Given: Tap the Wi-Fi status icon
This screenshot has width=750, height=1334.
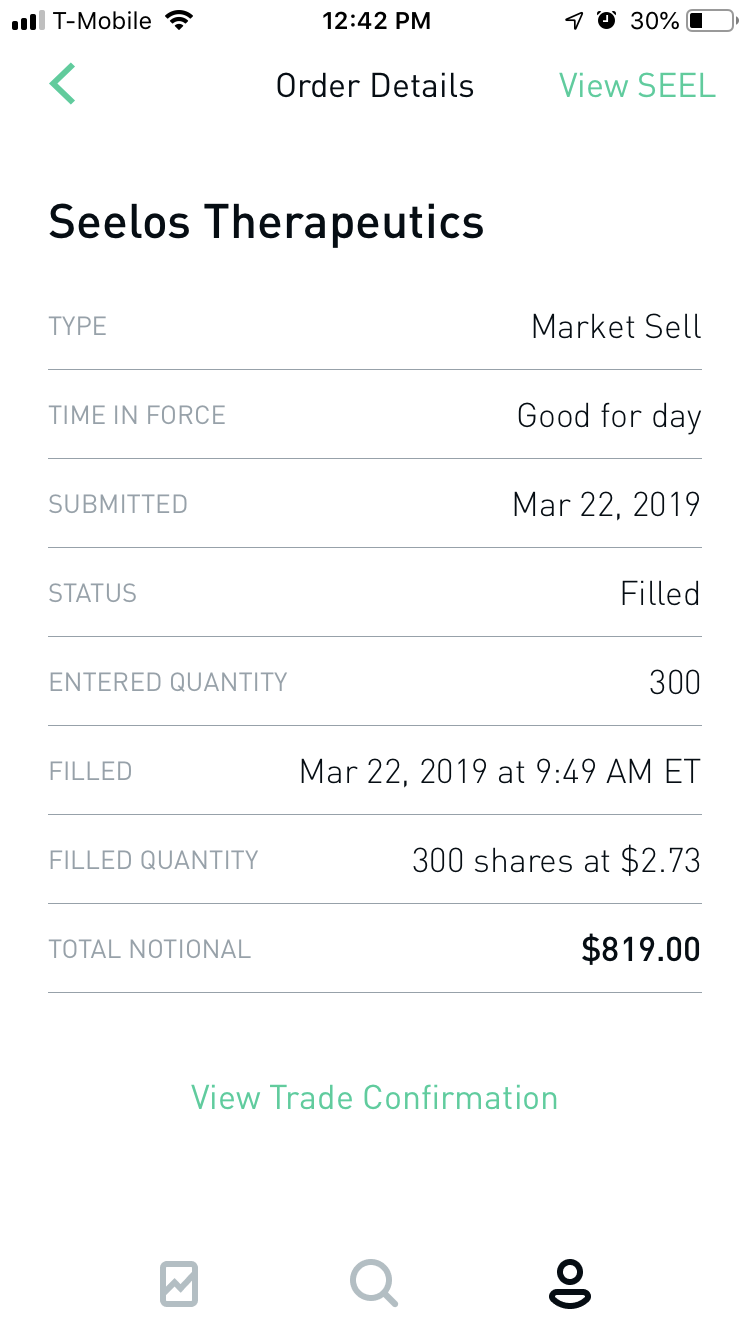Looking at the screenshot, I should 180,21.
